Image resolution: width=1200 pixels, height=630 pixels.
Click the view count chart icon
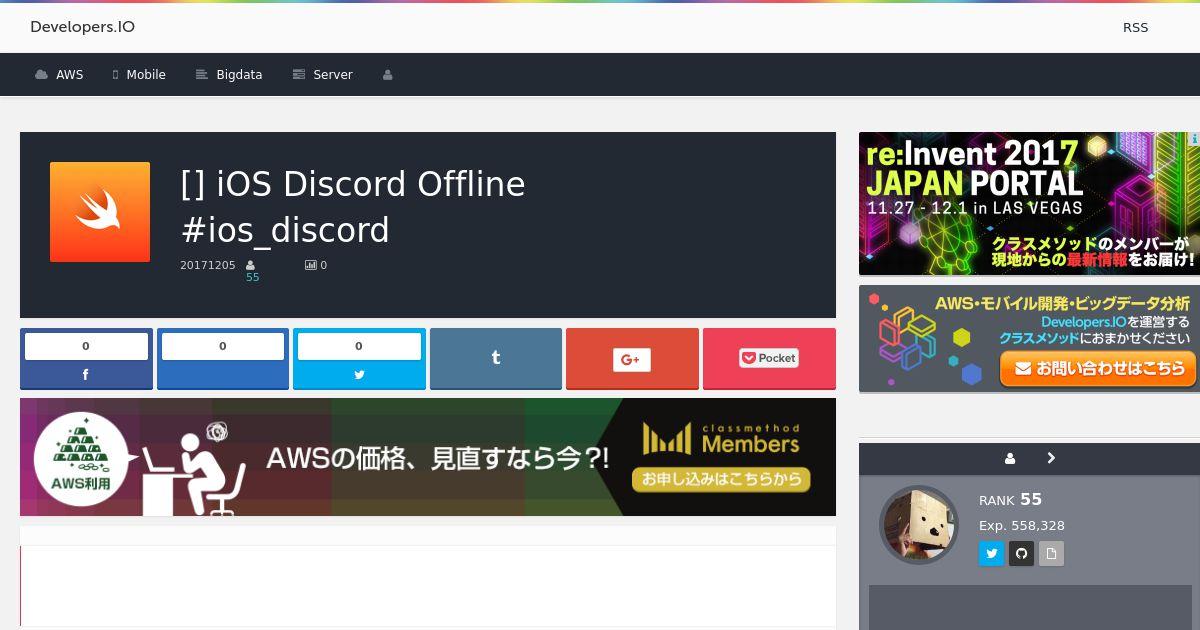310,265
